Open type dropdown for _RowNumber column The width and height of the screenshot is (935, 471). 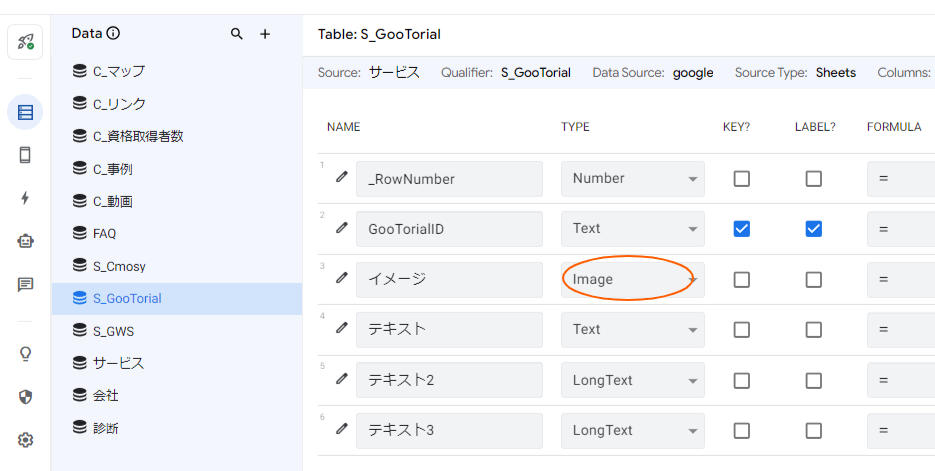[x=632, y=178]
